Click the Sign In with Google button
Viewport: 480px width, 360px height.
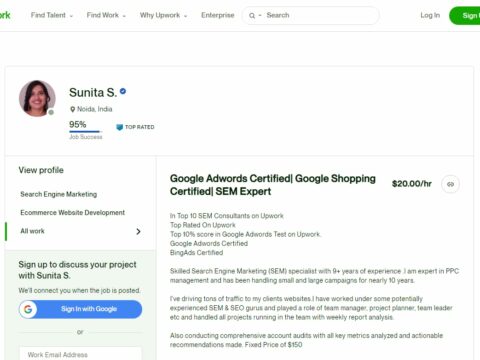[x=80, y=309]
